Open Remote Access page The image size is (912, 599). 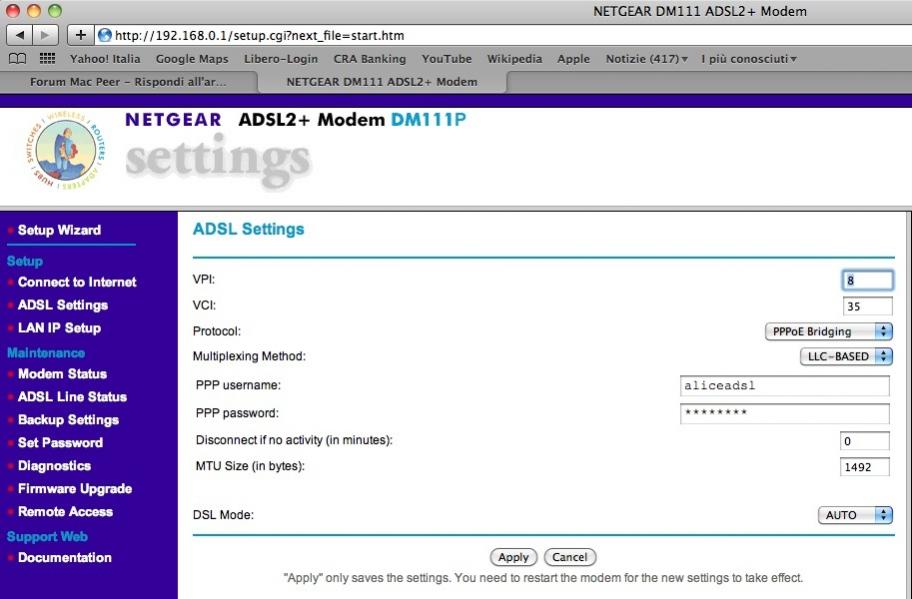click(x=65, y=512)
